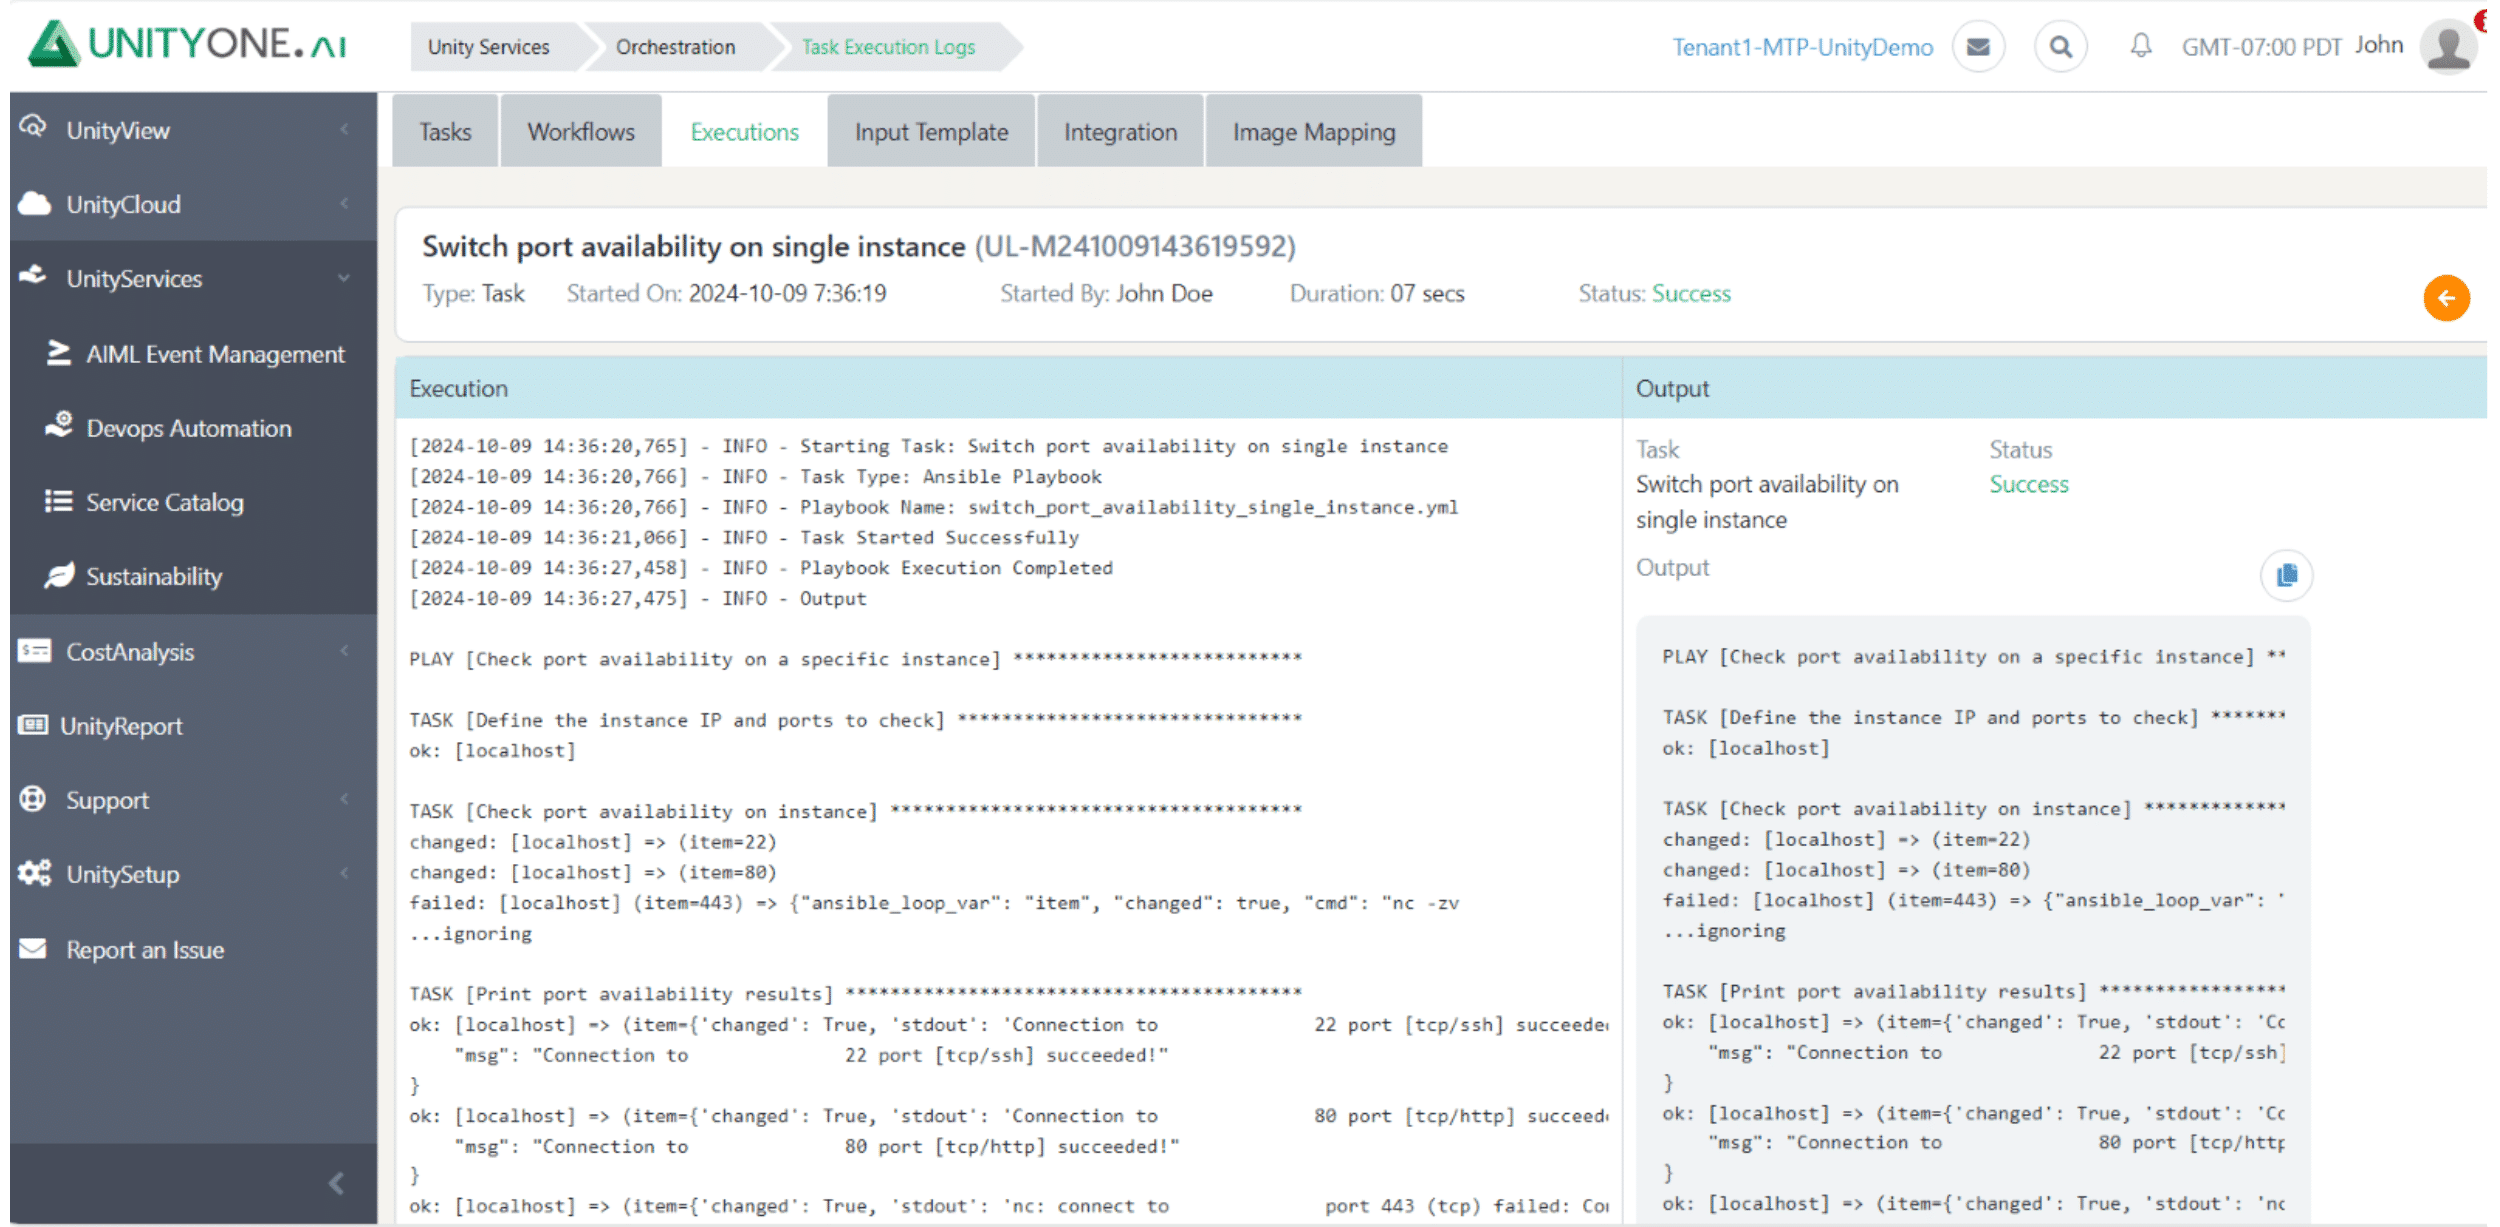
Task: Click the UnitySetup gears icon
Action: click(35, 873)
